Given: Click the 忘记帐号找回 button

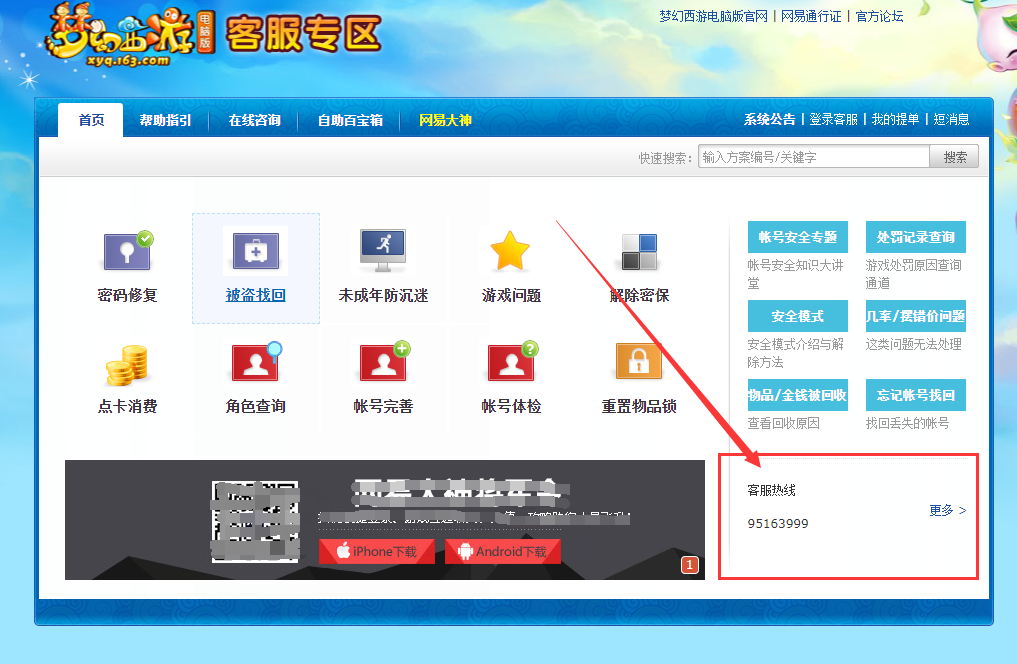Looking at the screenshot, I should point(916,395).
